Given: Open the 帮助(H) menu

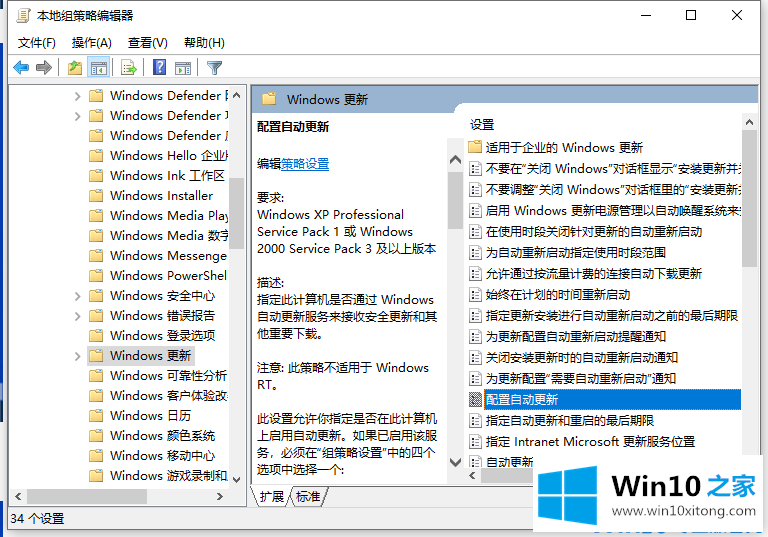Looking at the screenshot, I should click(204, 43).
